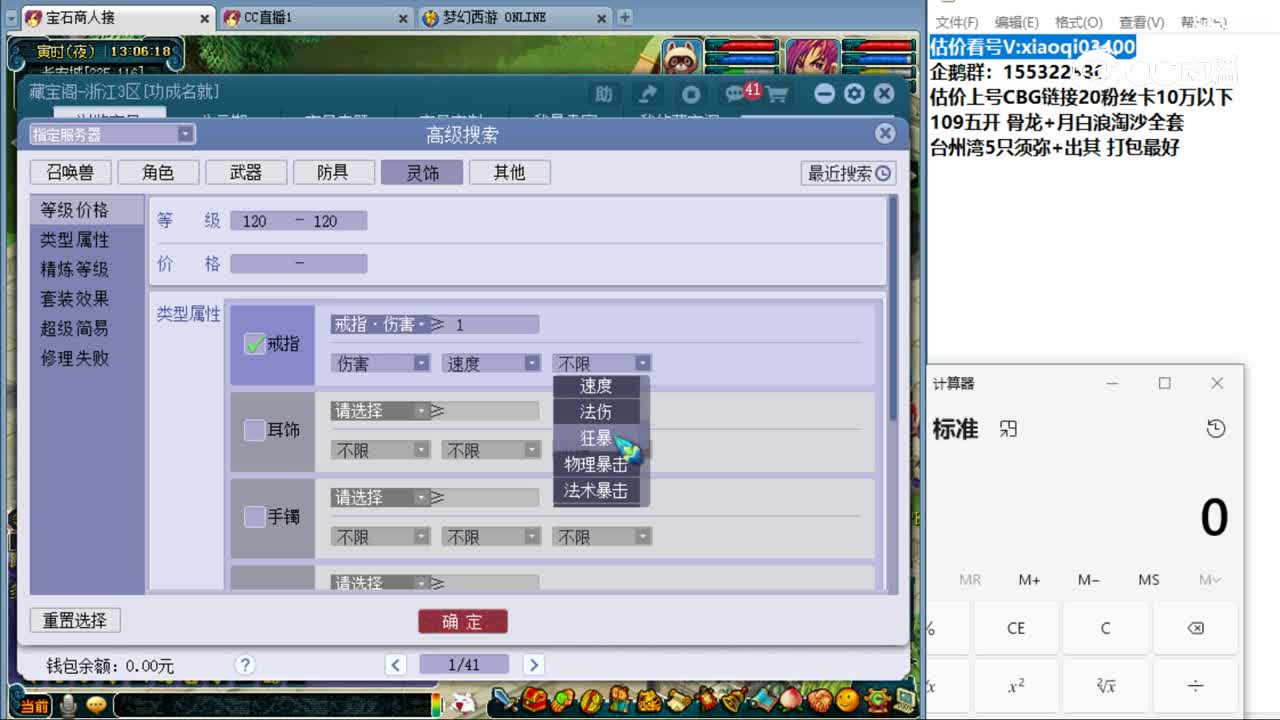Open calculator history with the clock icon

point(1216,428)
